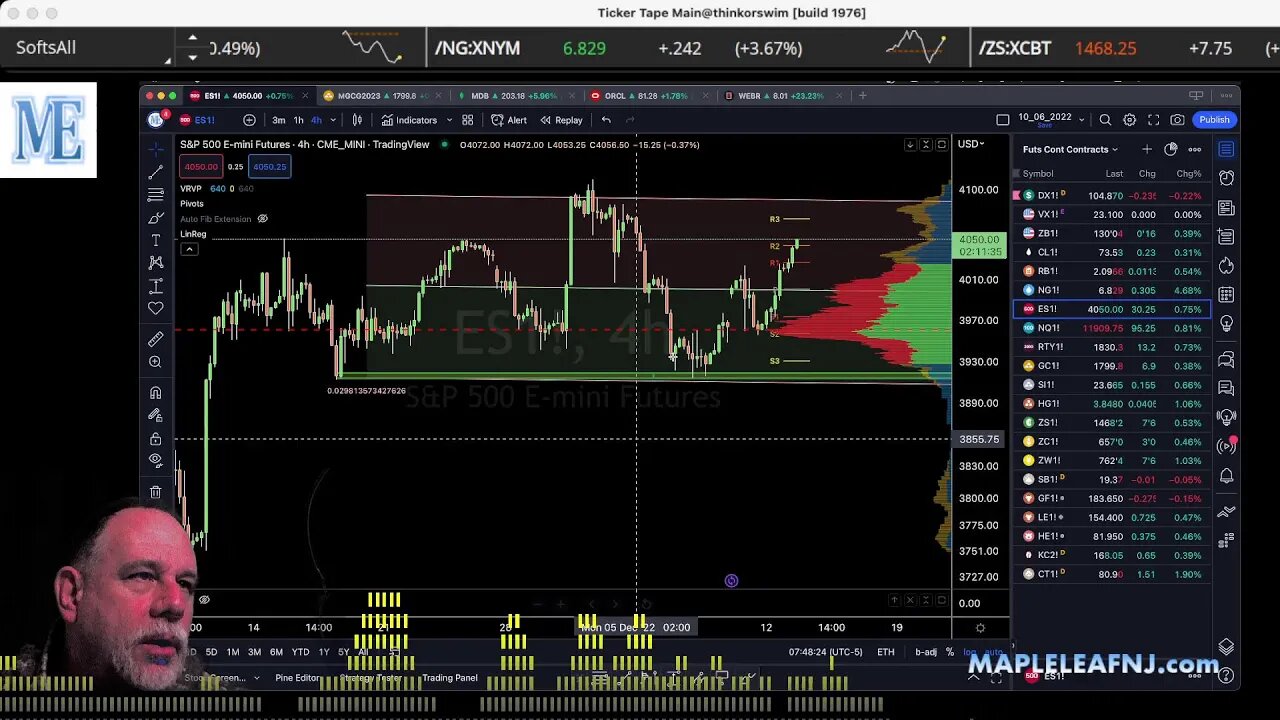Select the 4h timeframe
The height and width of the screenshot is (720, 1280).
(x=316, y=120)
